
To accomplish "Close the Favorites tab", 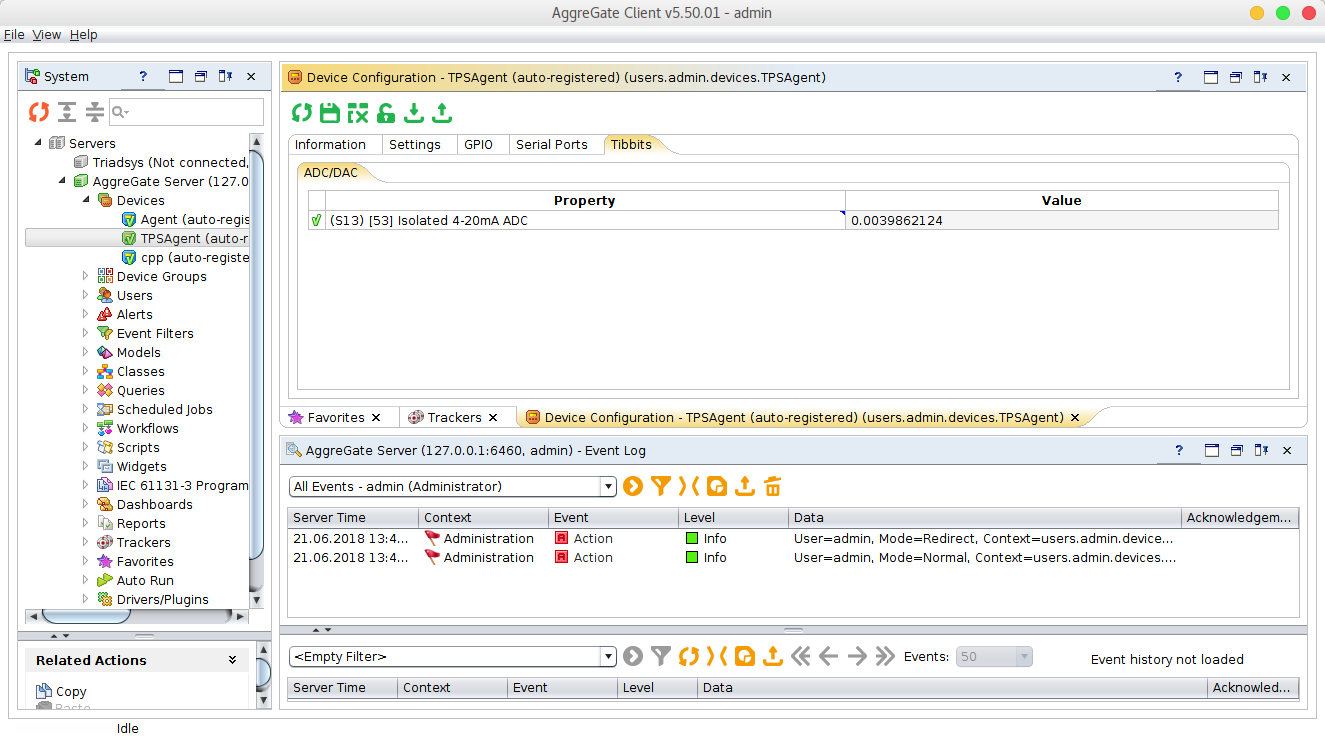I will point(376,417).
